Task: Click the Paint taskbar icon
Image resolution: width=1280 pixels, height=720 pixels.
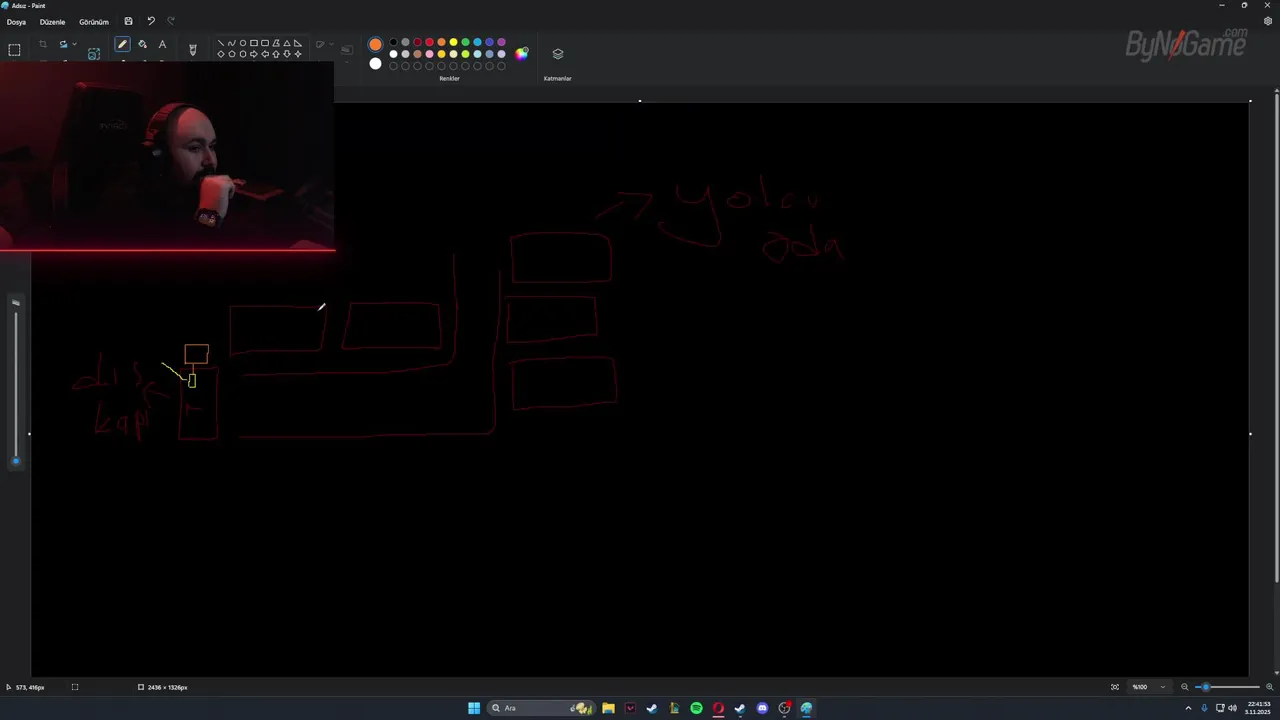Action: coord(806,708)
